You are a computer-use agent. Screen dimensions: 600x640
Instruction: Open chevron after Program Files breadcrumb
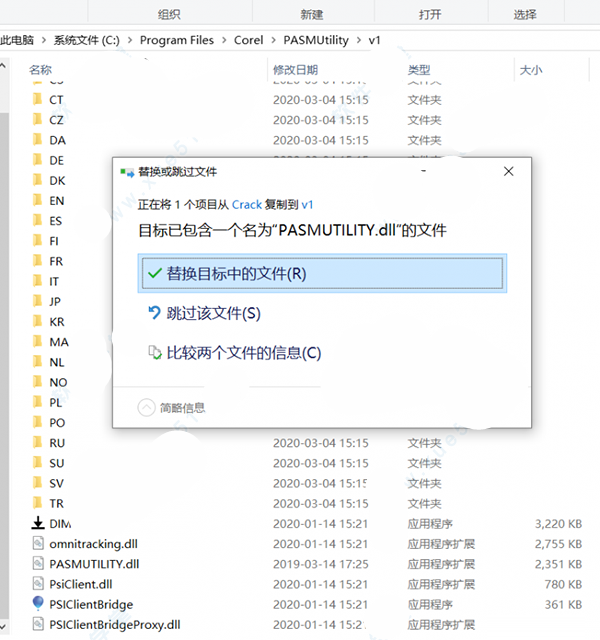[224, 40]
